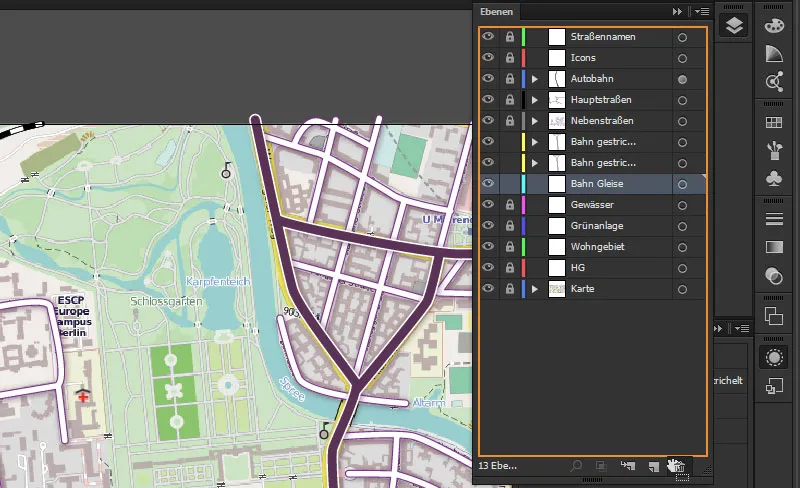Open the Swatches grid panel icon
Viewport: 800px width, 488px height.
(774, 123)
